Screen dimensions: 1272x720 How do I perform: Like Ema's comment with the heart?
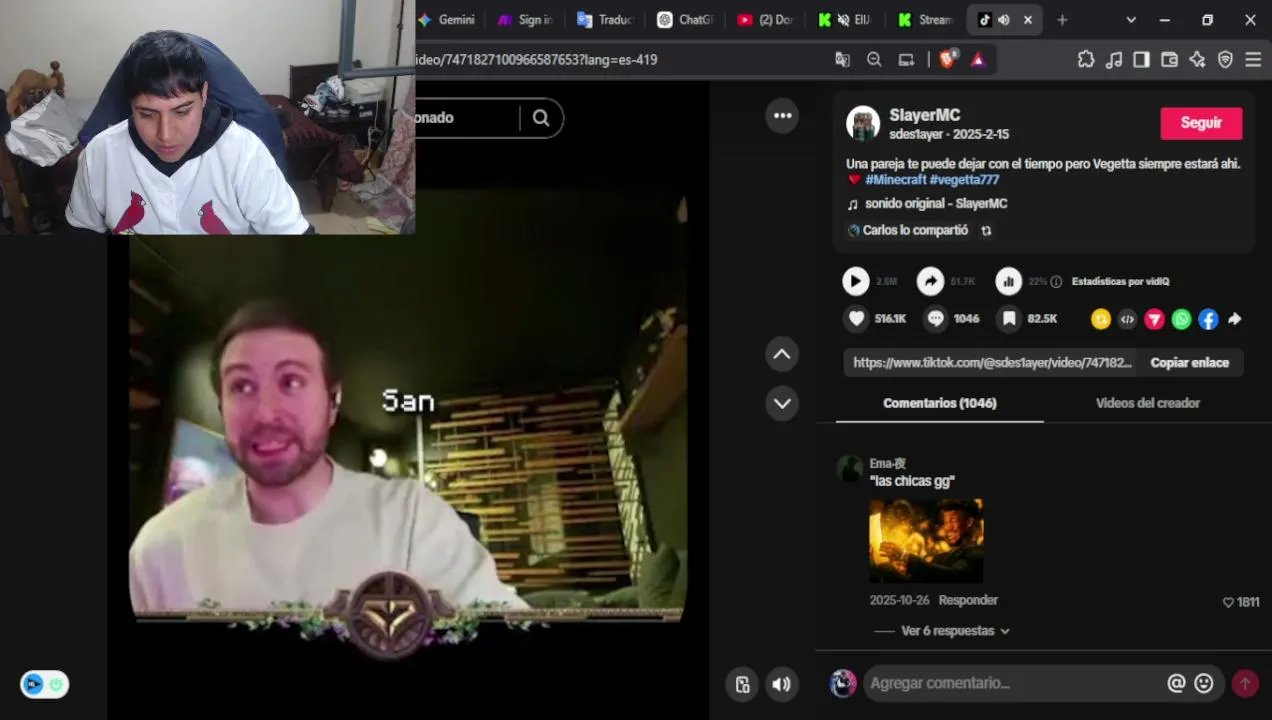coord(1229,602)
